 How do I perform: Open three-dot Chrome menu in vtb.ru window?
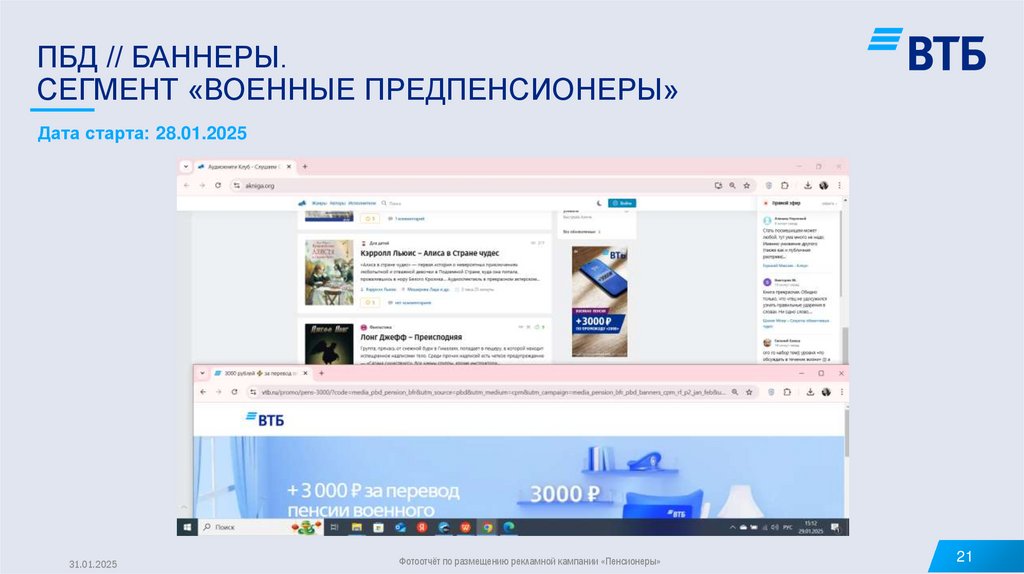(x=842, y=392)
